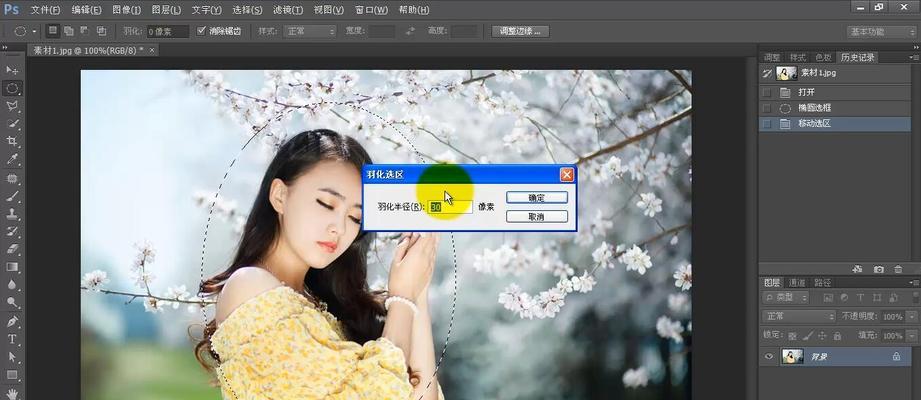Select the Healing Brush tool
Viewport: 921px width, 400px height.
pos(12,178)
